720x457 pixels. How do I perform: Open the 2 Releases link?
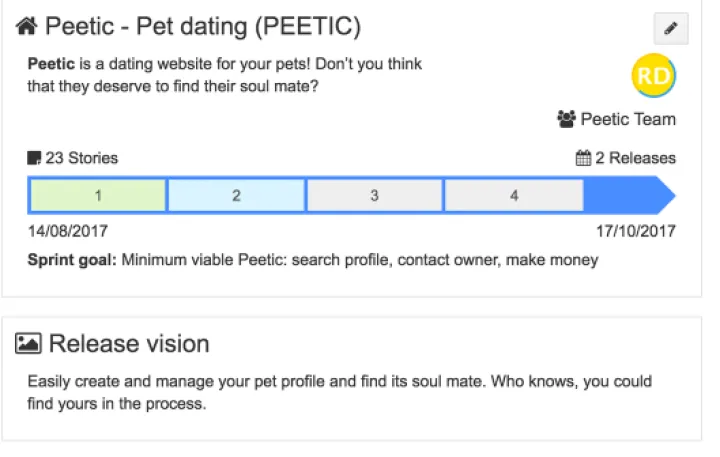635,158
